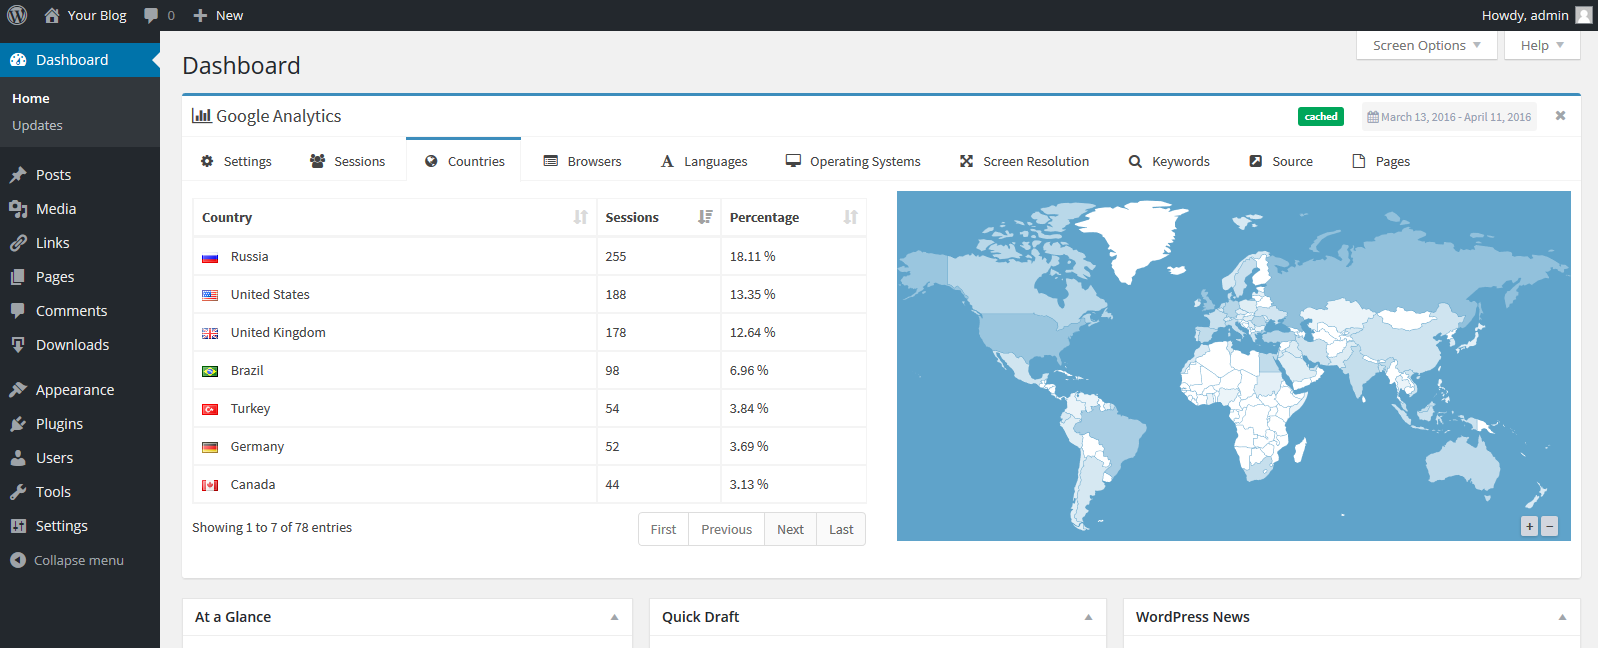Click the Russia flag icon

(x=210, y=257)
